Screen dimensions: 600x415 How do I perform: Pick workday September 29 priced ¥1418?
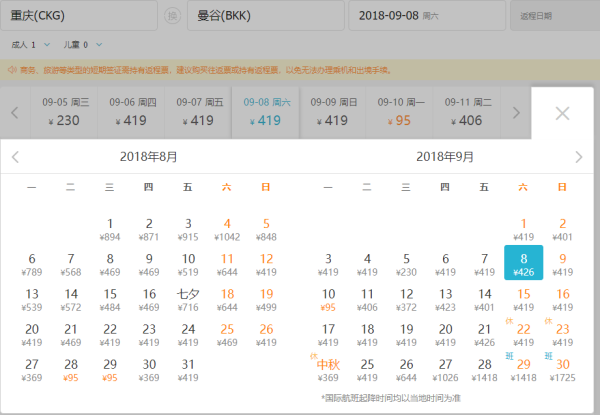523,370
